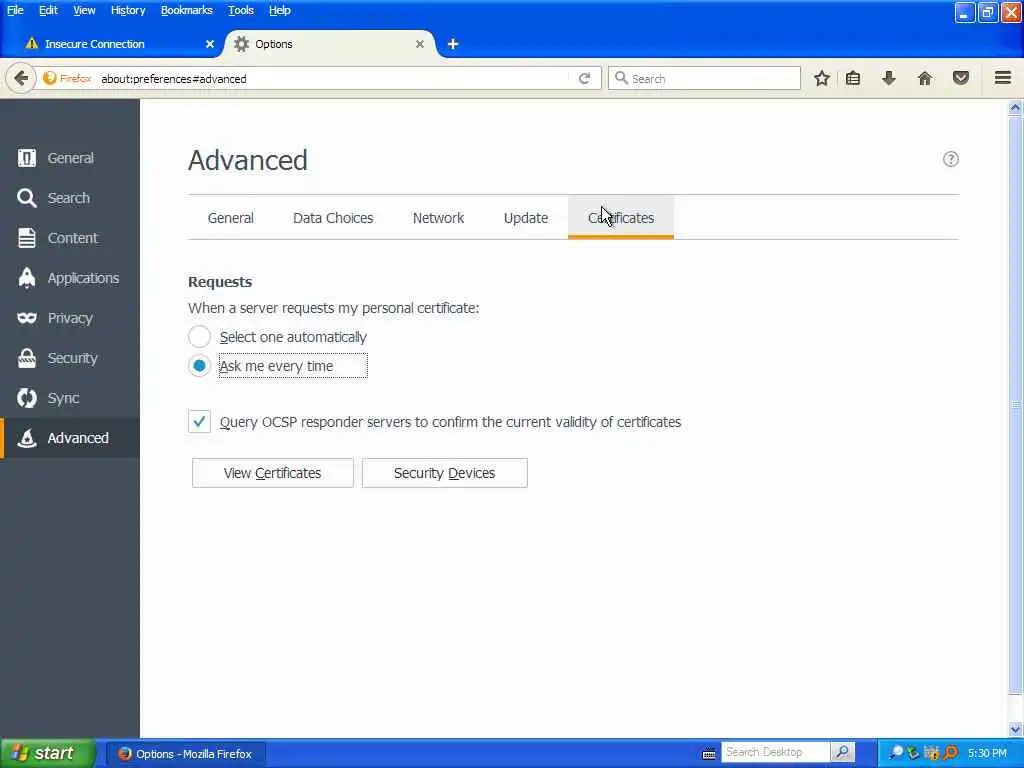This screenshot has width=1024, height=768.
Task: Click the Firefox identity icon in address bar
Action: (67, 78)
